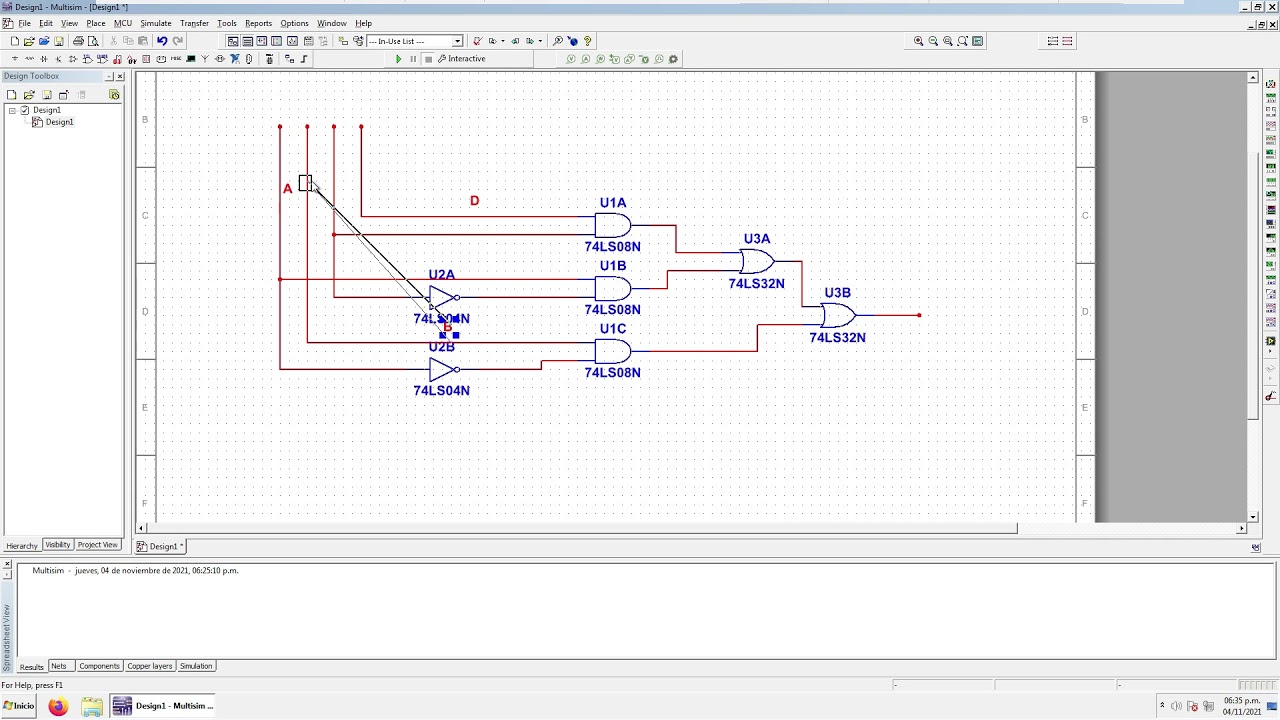Click the Undo arrow icon
The width and height of the screenshot is (1280, 720).
coord(162,41)
